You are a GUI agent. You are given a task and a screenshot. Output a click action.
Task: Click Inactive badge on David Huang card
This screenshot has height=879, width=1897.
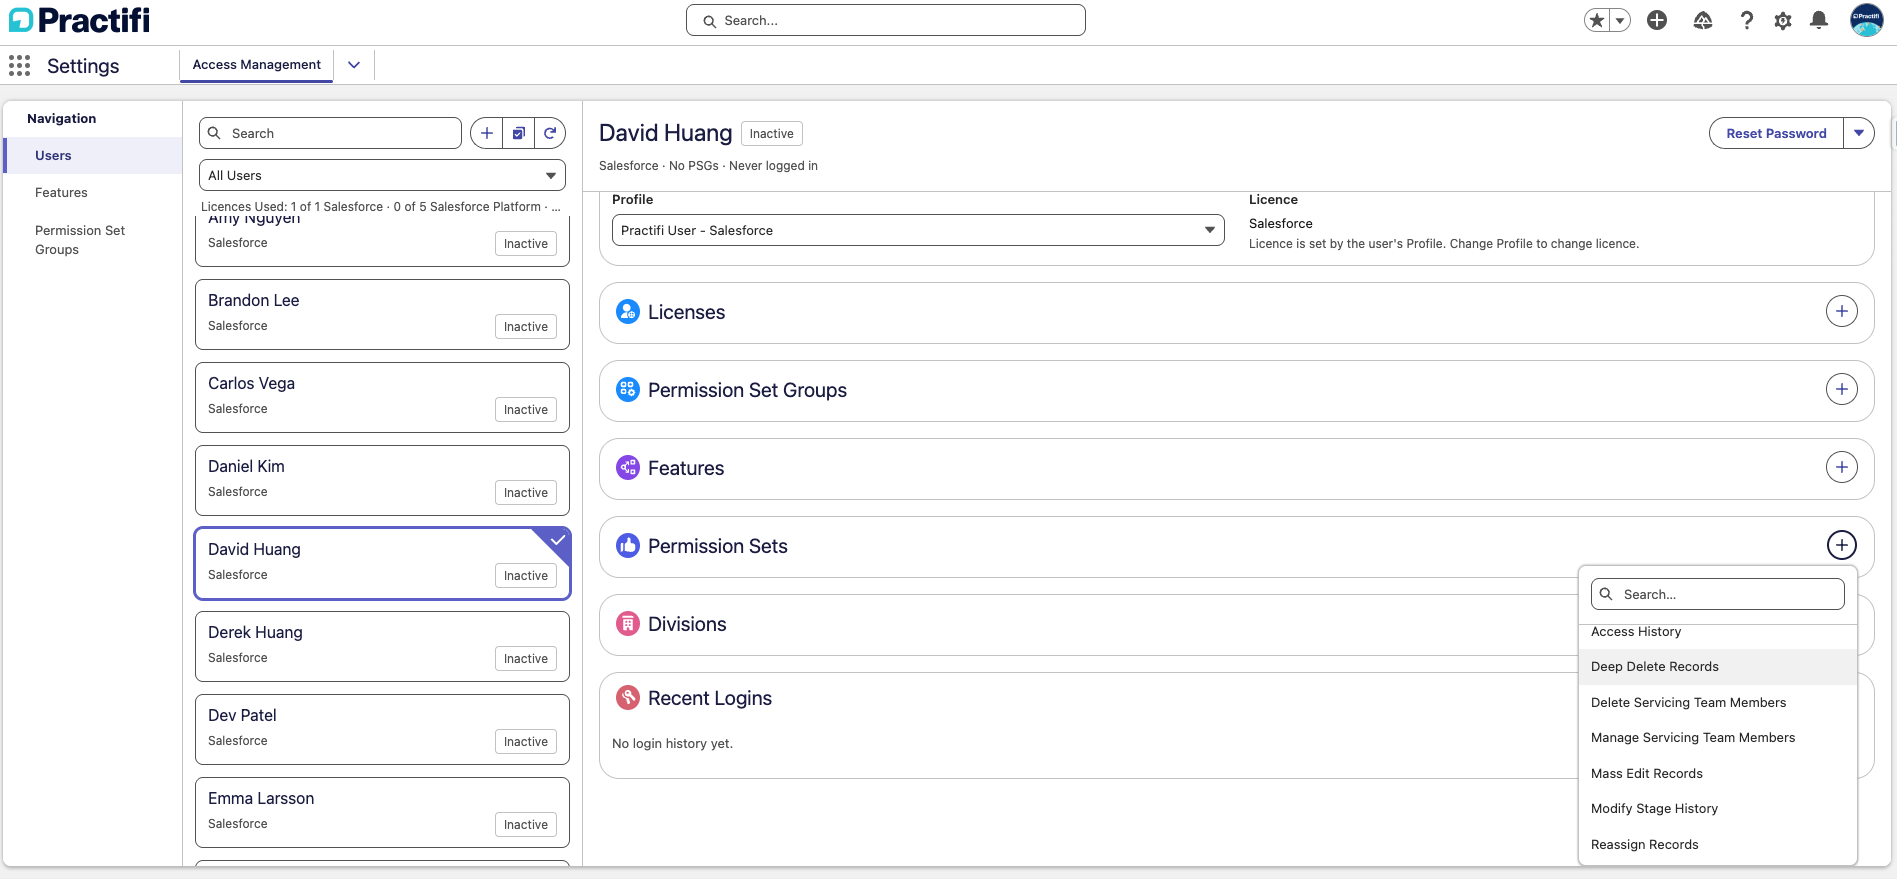pos(526,576)
